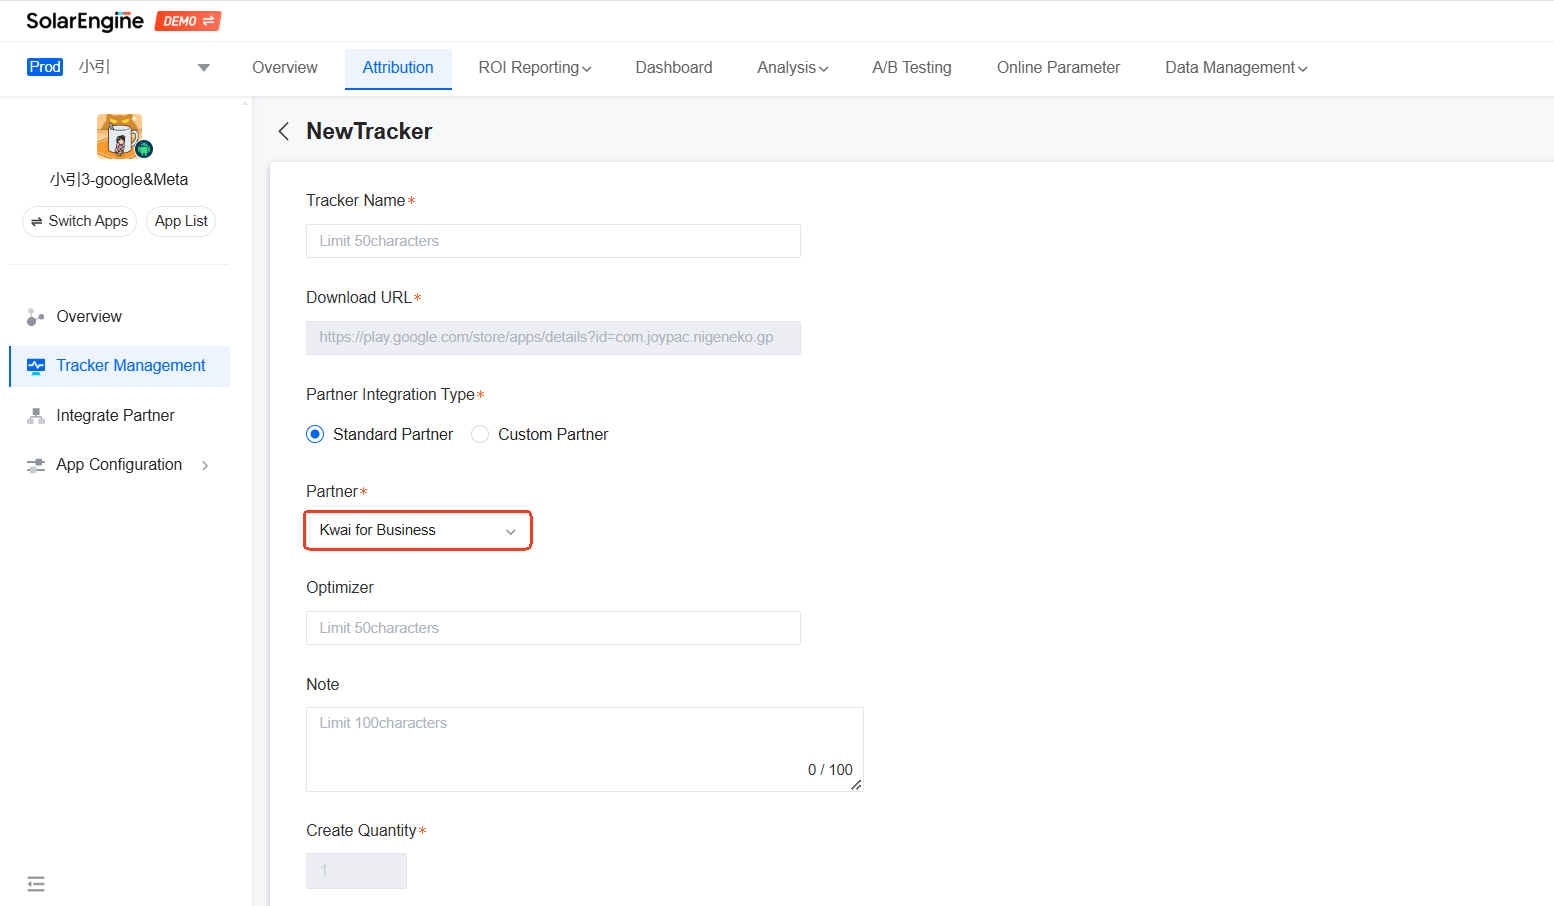
Task: Select the Custom Partner radio button
Action: (x=480, y=434)
